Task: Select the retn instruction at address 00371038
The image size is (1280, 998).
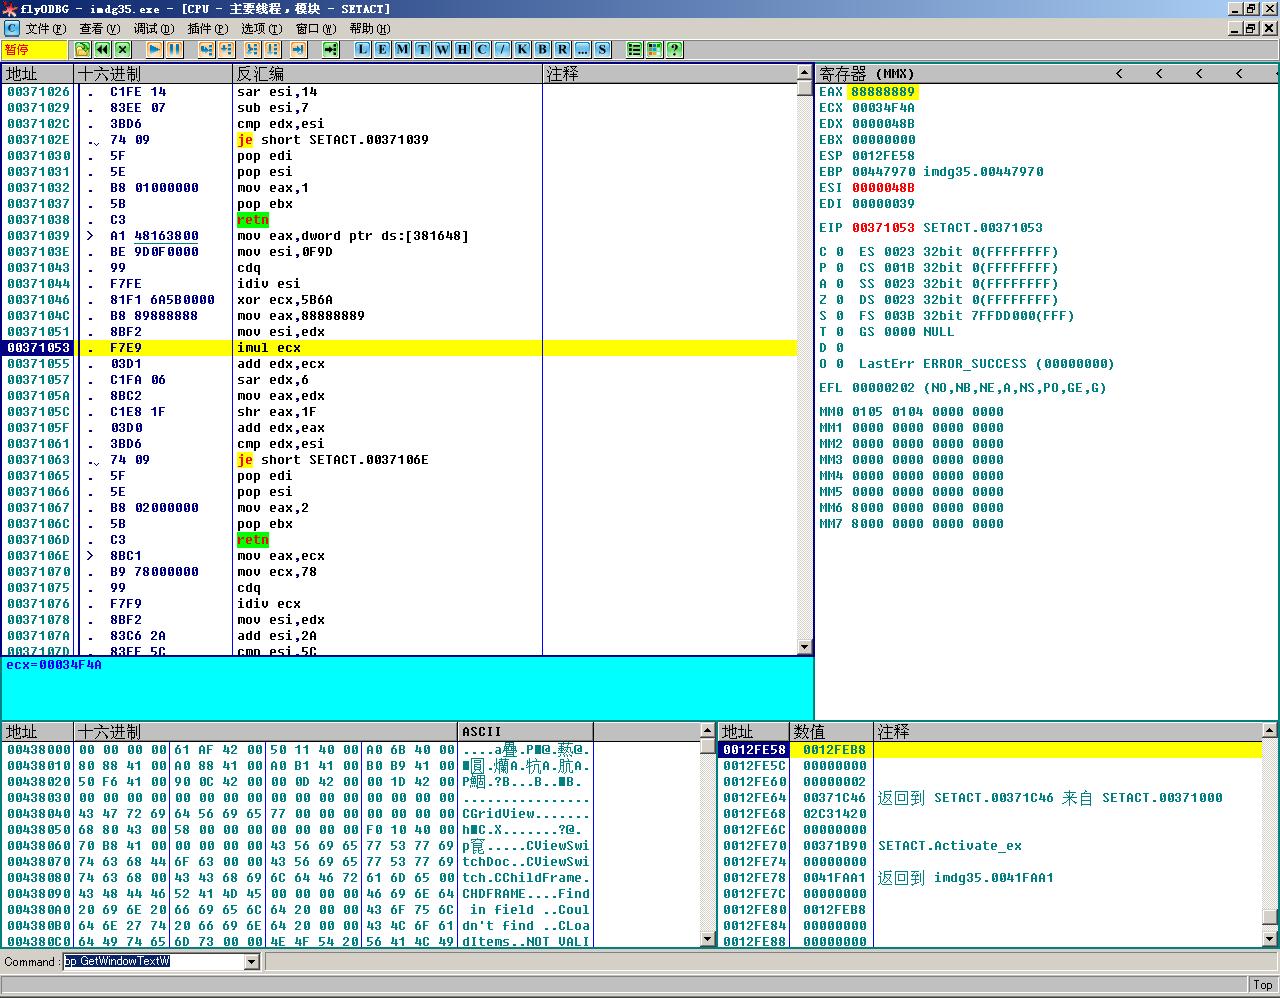Action: pos(253,220)
